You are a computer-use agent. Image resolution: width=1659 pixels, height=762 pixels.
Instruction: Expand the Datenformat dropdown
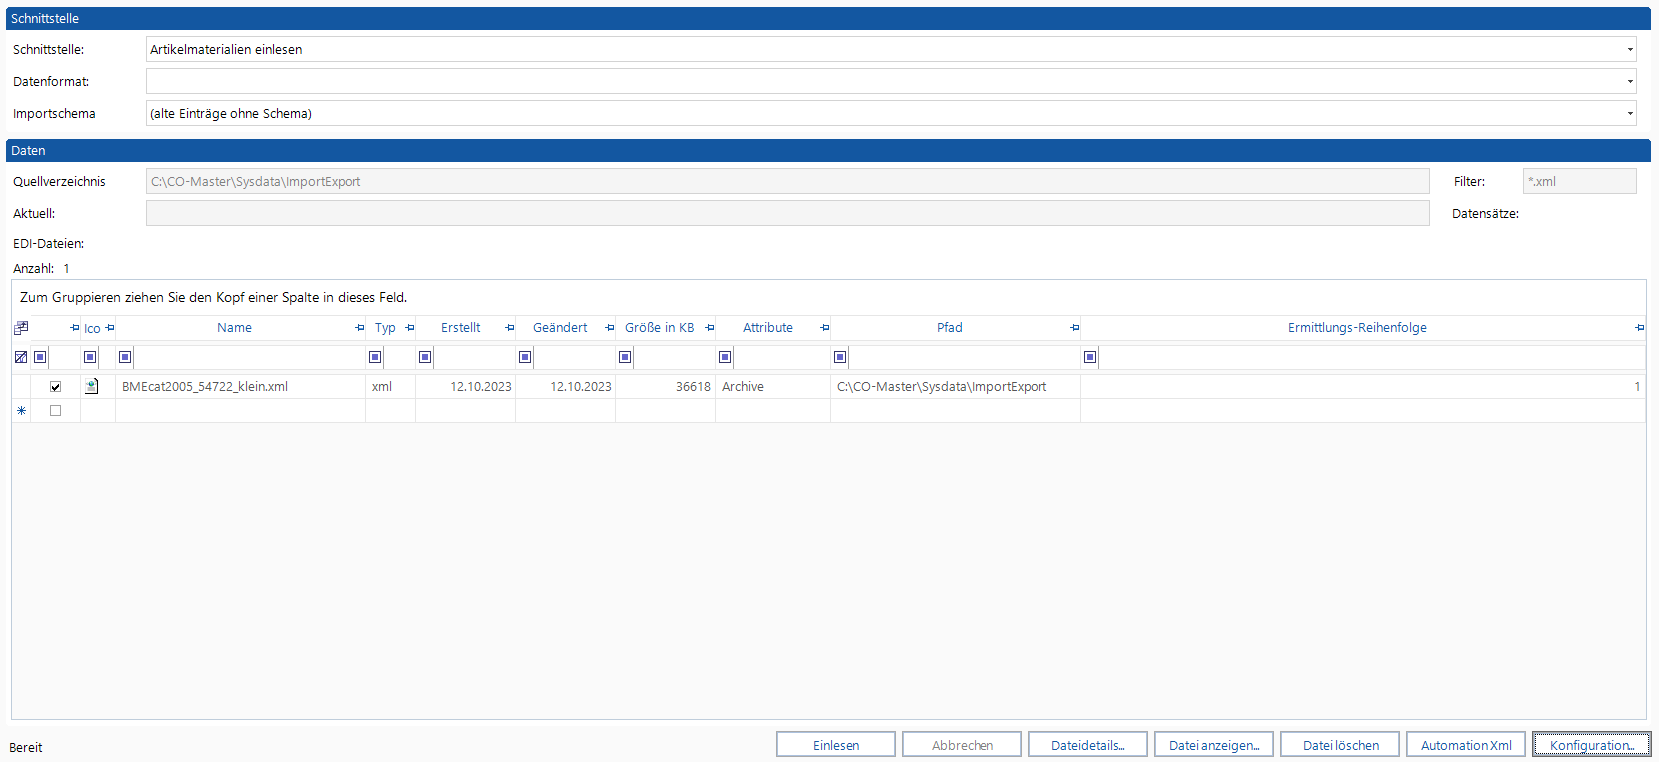[x=1629, y=82]
